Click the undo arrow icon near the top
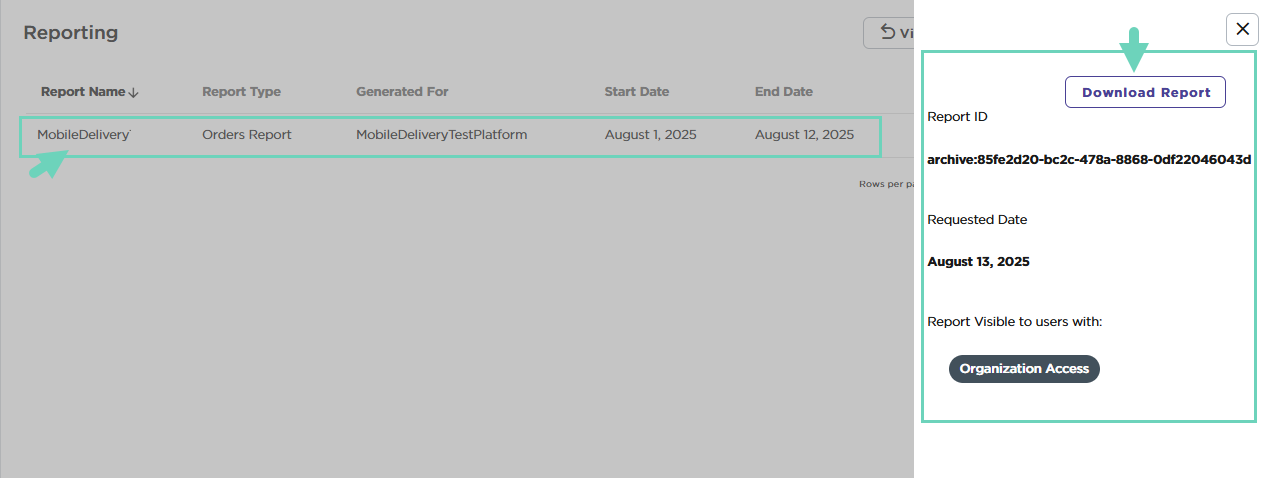The image size is (1268, 478). tap(887, 32)
